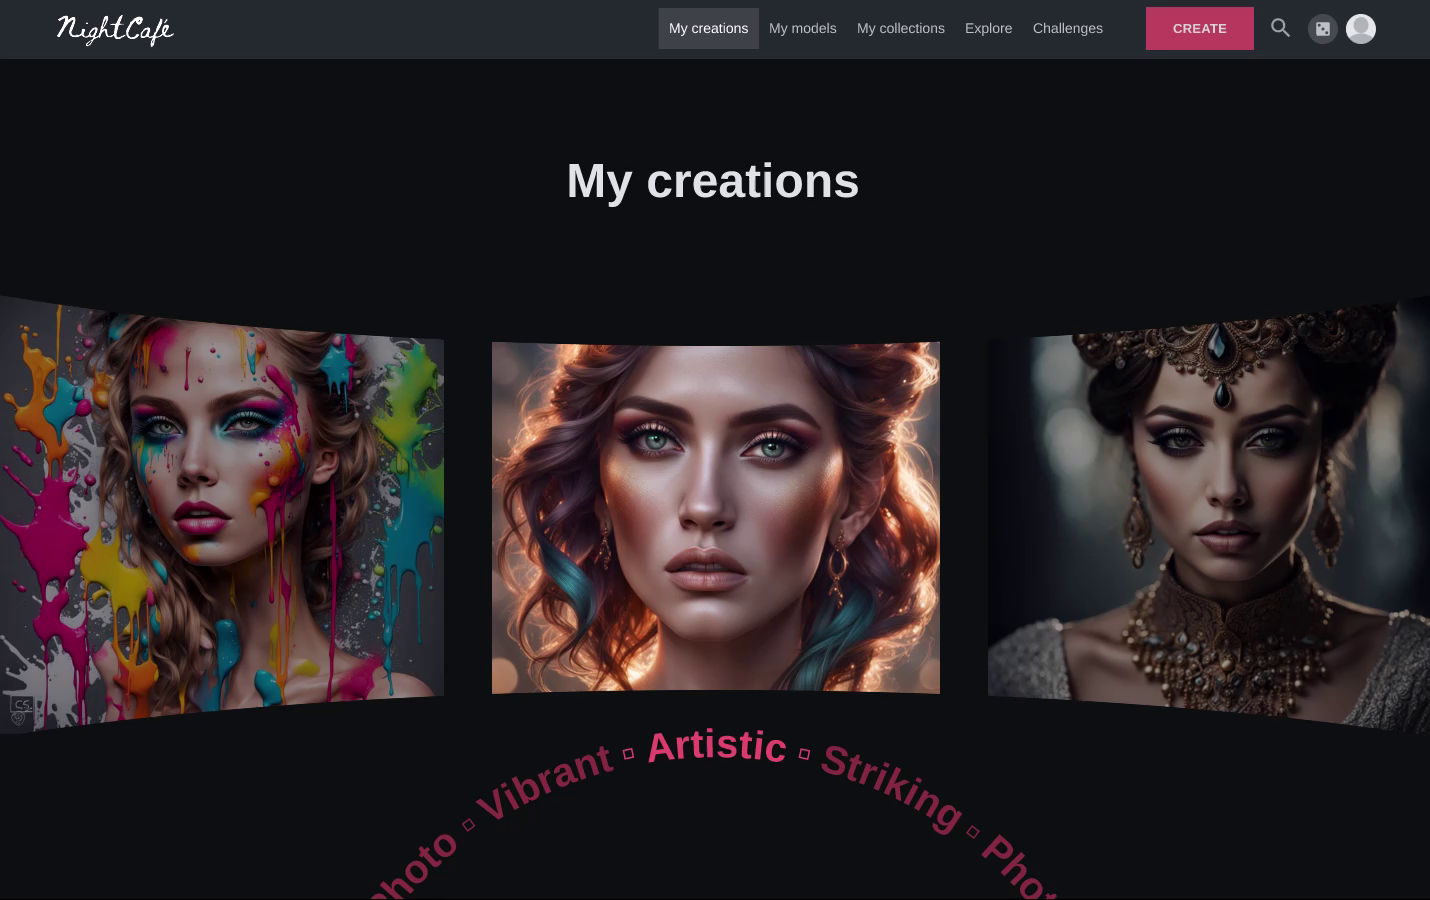Click the random dice icon in the header
Viewport: 1430px width, 900px height.
[x=1323, y=28]
